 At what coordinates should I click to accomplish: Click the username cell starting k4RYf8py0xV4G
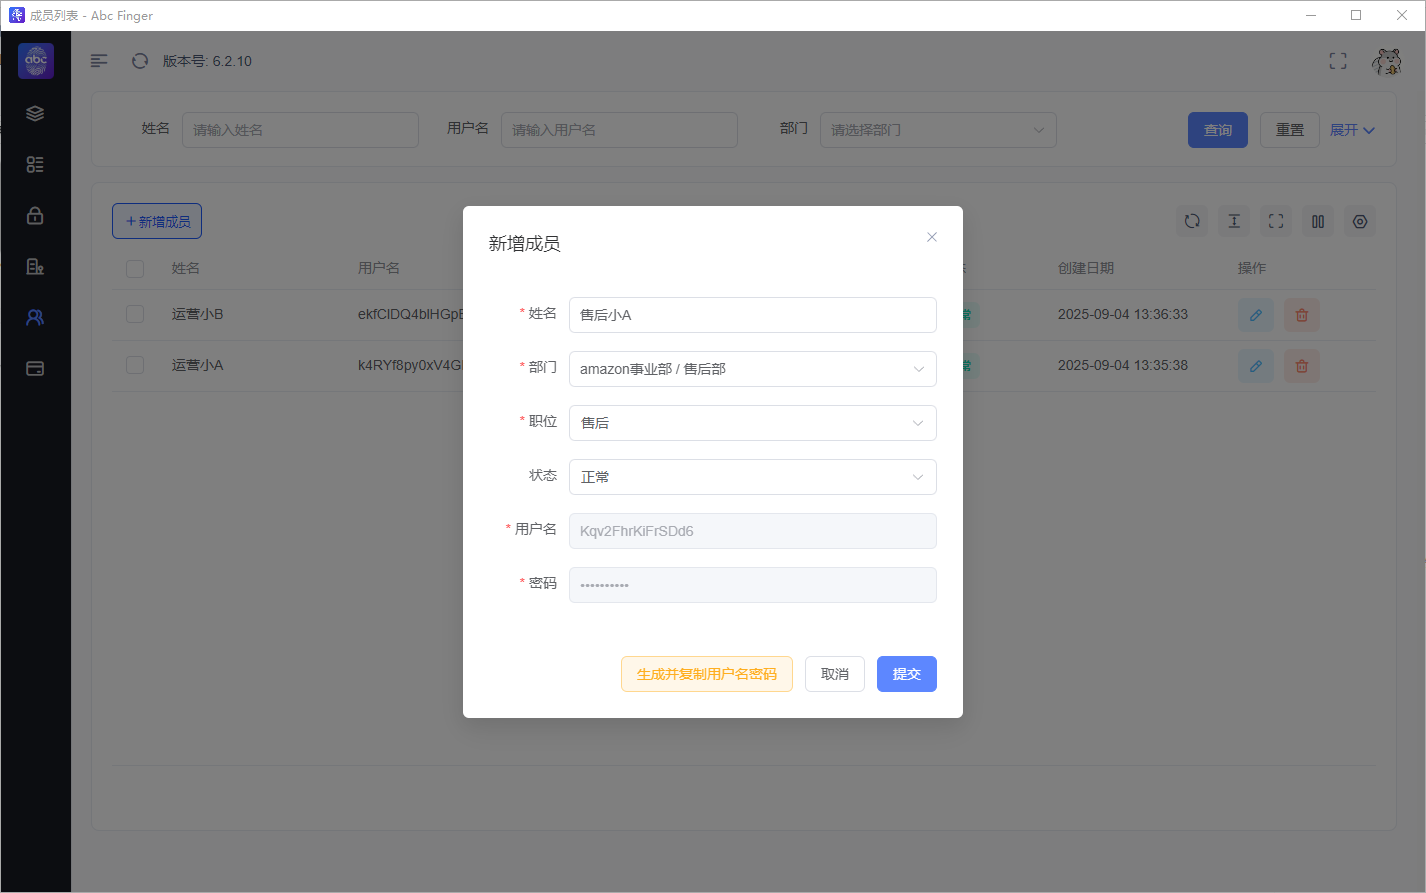pos(410,365)
